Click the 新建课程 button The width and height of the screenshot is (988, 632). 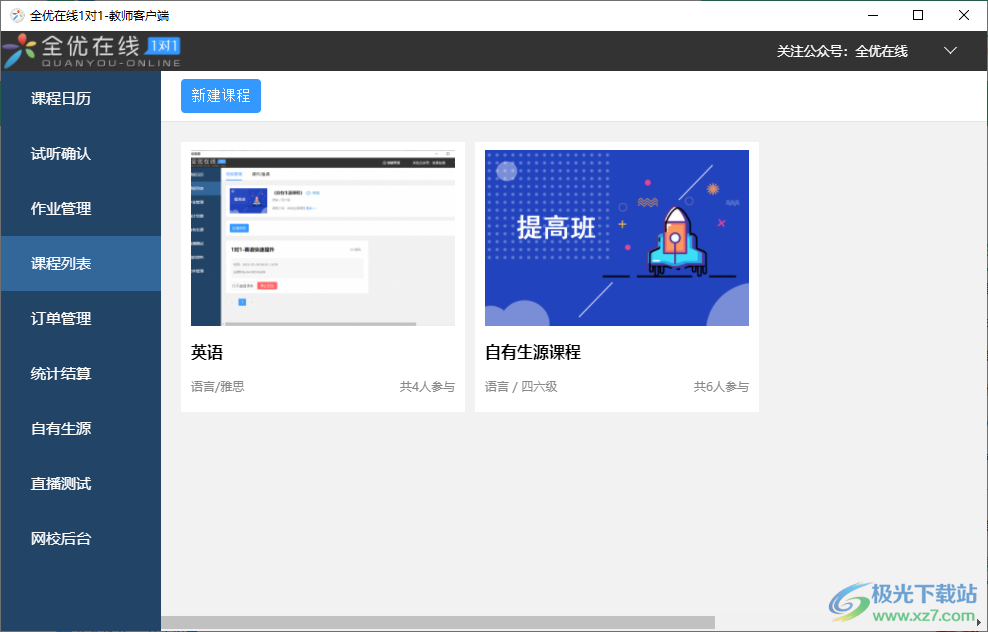220,96
